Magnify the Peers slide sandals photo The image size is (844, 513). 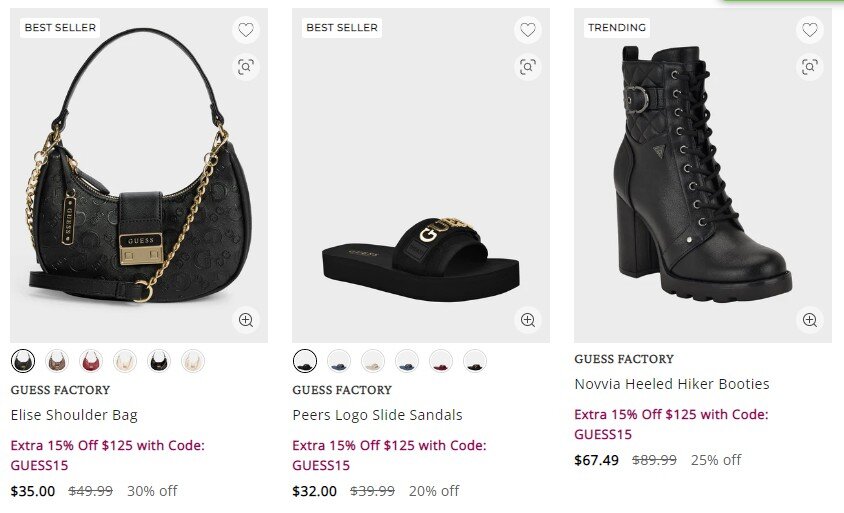(x=528, y=320)
